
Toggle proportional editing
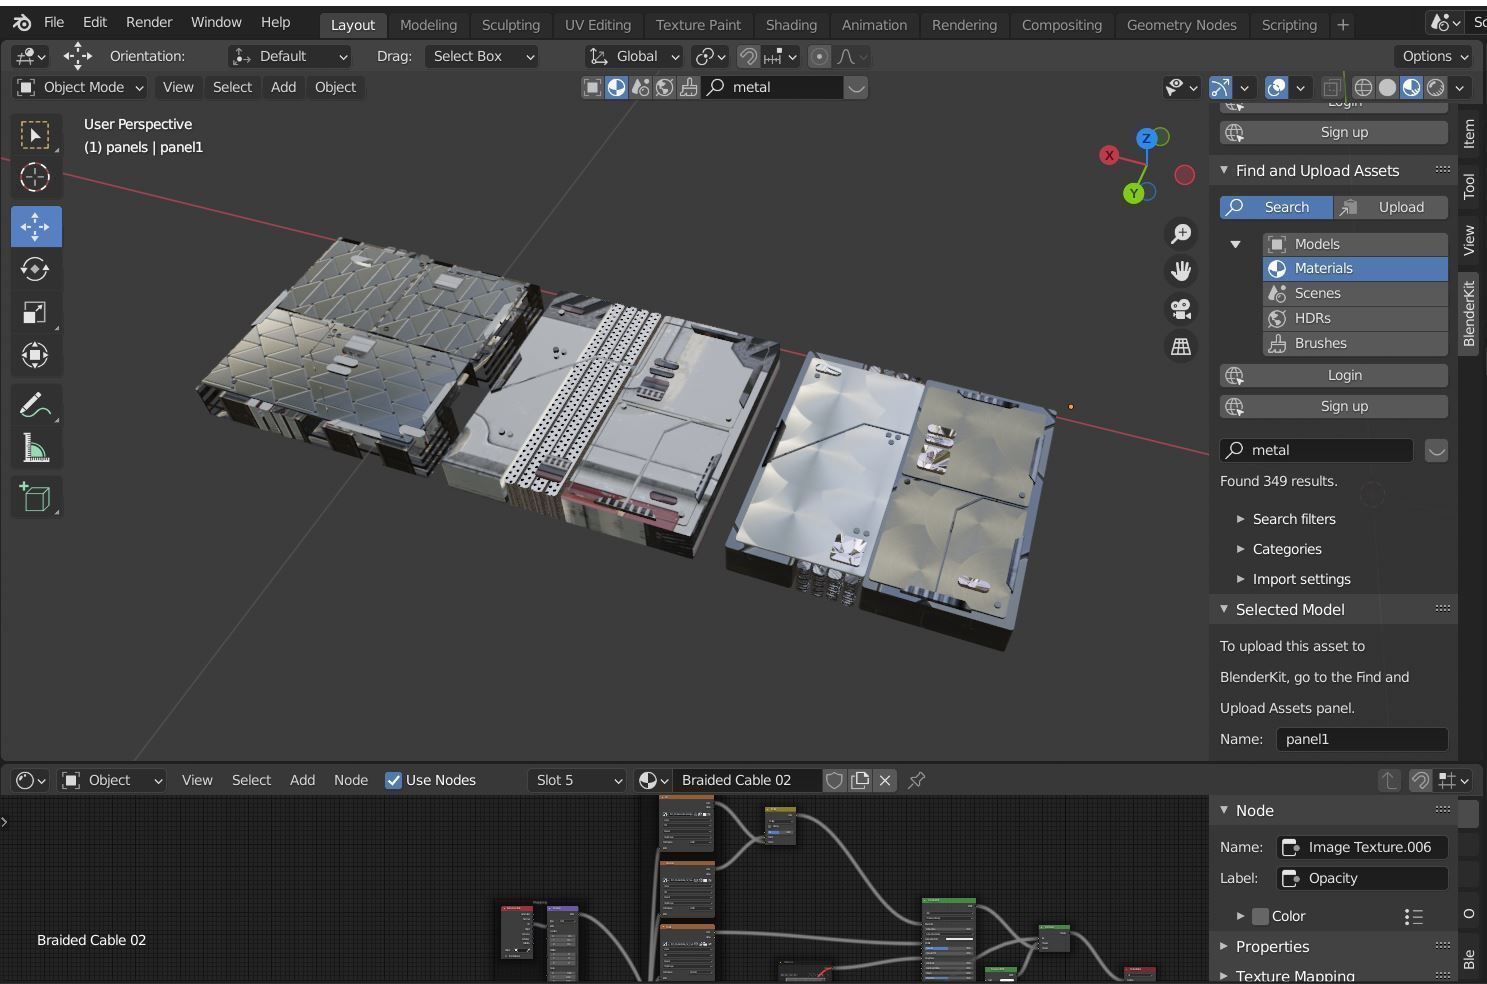(x=819, y=57)
